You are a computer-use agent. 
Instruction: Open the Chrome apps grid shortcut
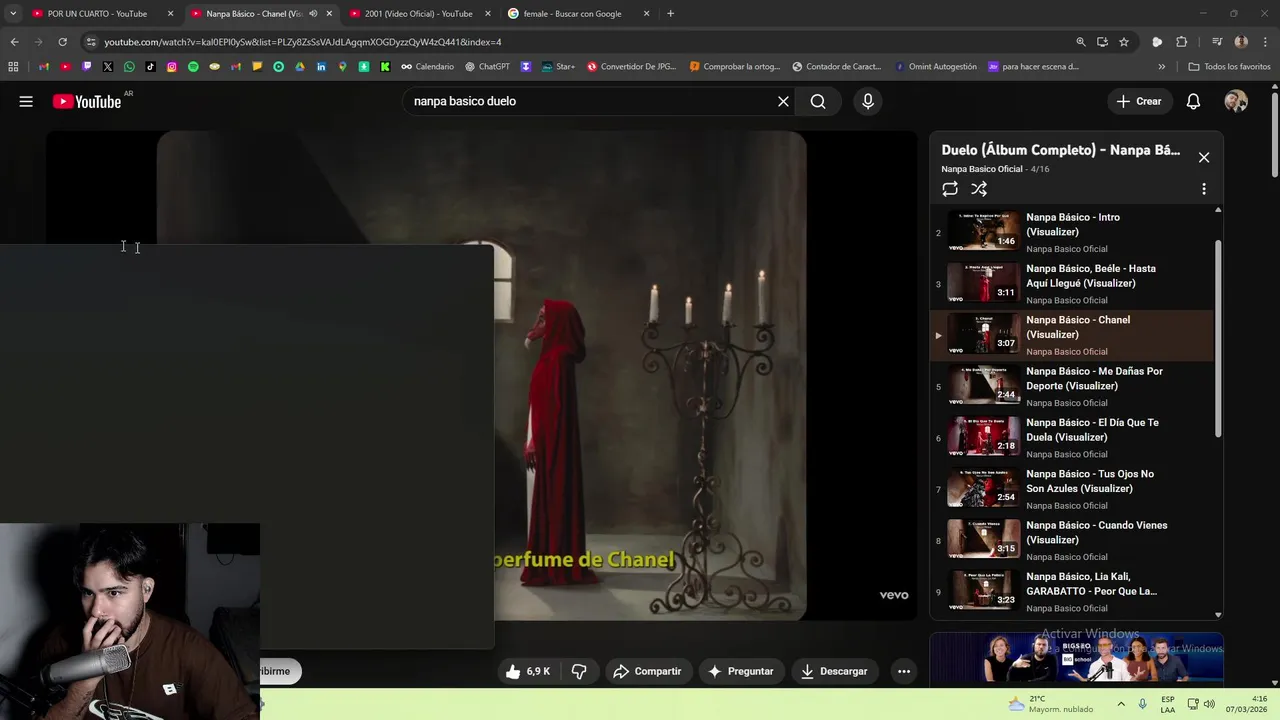13,67
